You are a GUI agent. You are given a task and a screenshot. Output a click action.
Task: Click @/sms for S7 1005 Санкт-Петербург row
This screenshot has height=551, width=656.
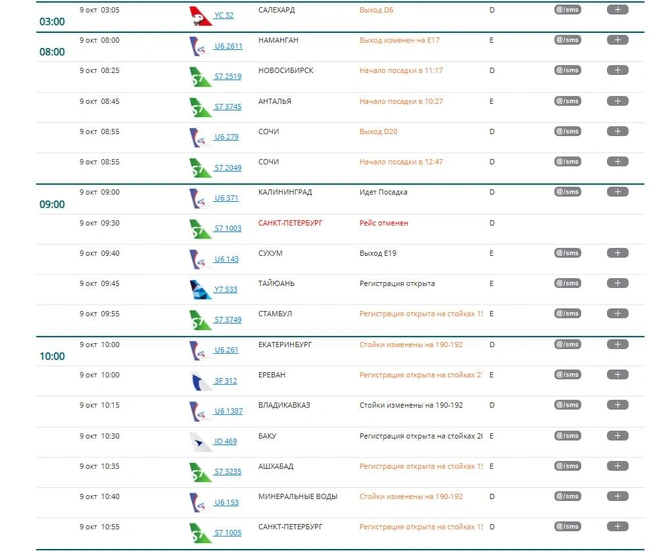568,526
